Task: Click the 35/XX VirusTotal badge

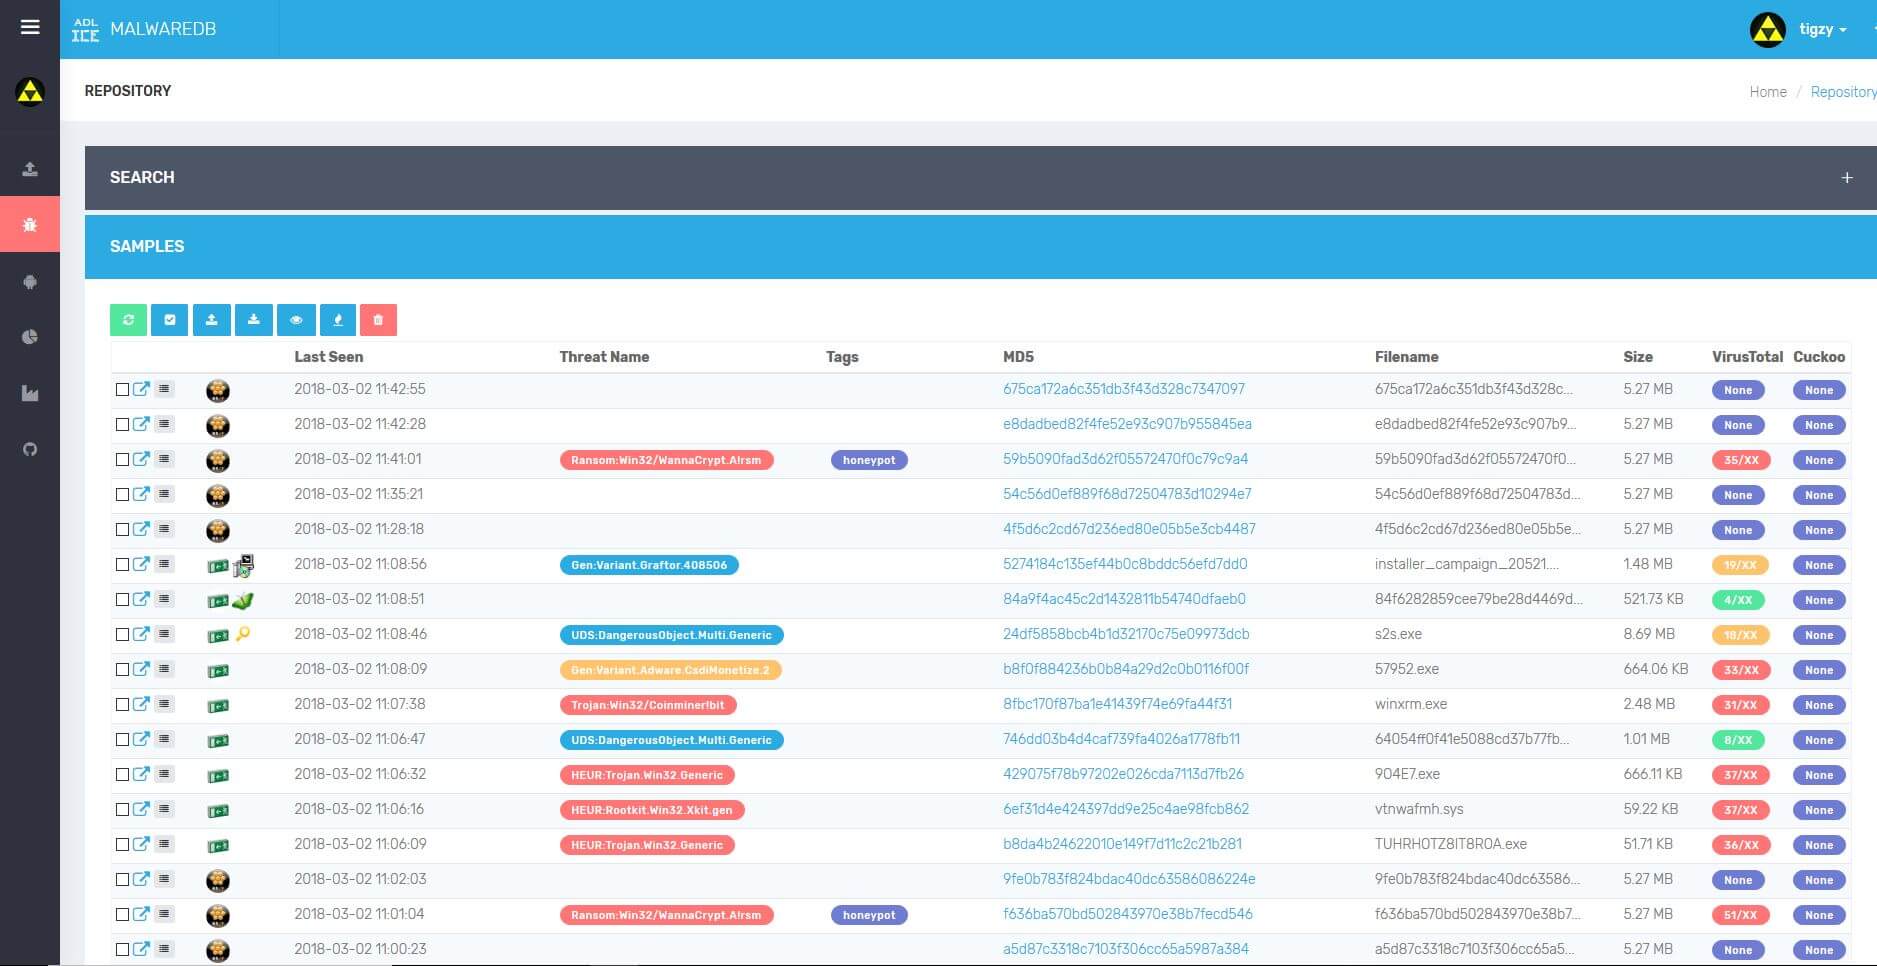Action: tap(1740, 460)
